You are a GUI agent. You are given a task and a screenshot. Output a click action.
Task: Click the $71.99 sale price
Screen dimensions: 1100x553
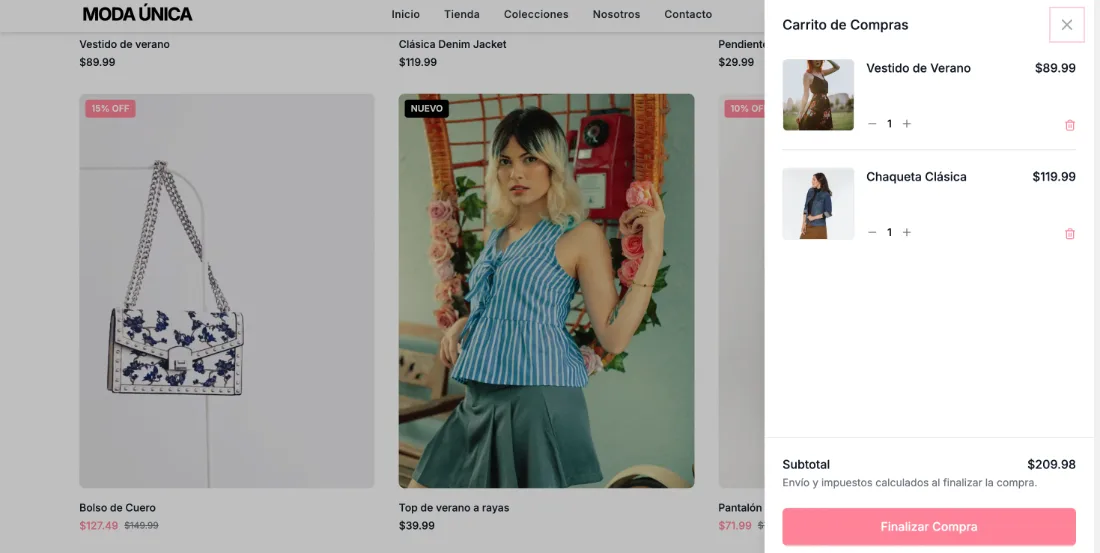point(735,525)
